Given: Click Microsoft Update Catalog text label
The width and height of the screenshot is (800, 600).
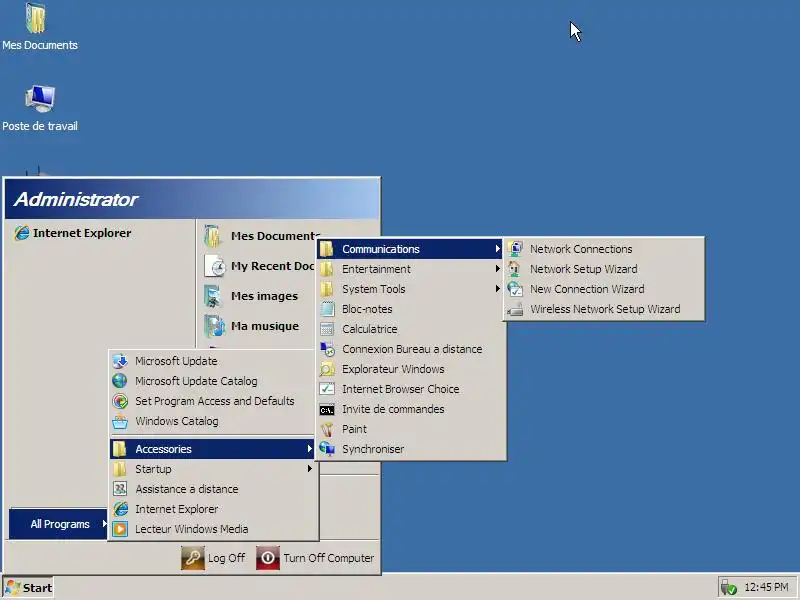Looking at the screenshot, I should pos(196,381).
